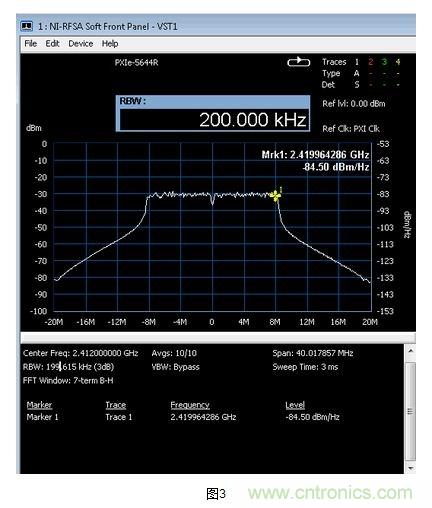Viewport: 432px width, 508px height.
Task: Open the Edit menu
Action: tap(52, 44)
